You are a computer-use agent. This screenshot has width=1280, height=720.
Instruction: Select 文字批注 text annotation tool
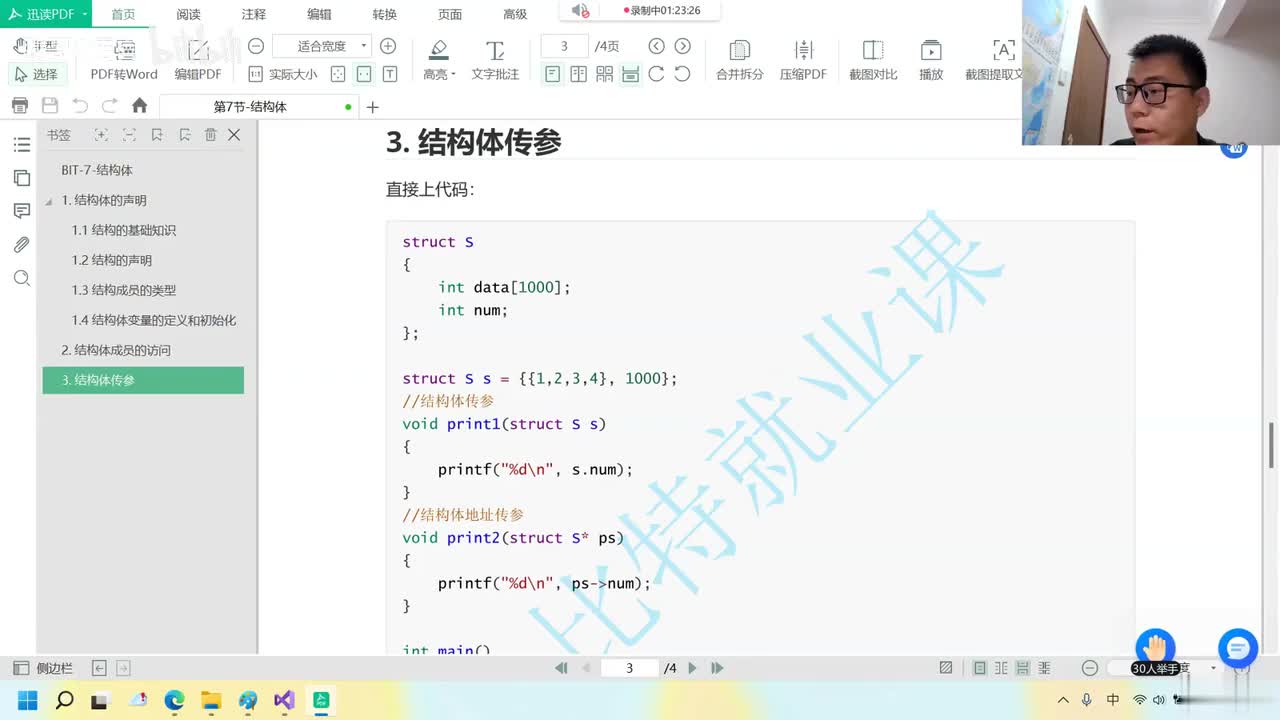pyautogui.click(x=495, y=61)
